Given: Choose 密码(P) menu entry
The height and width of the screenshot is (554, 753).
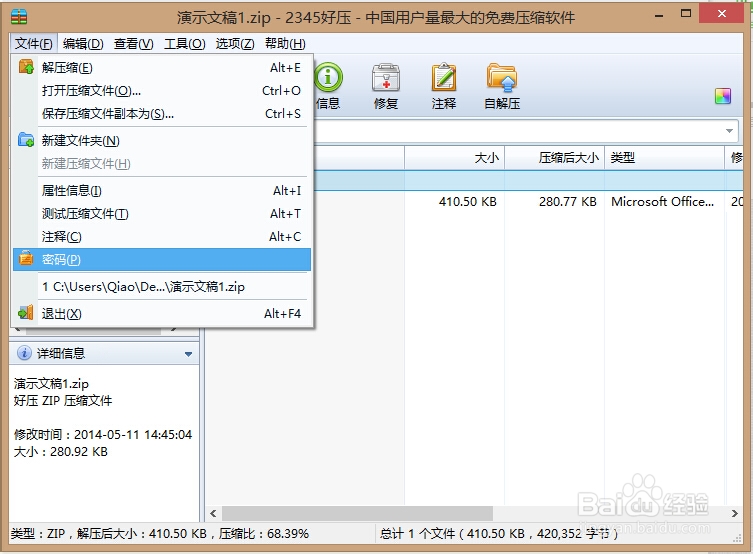Looking at the screenshot, I should tap(162, 260).
